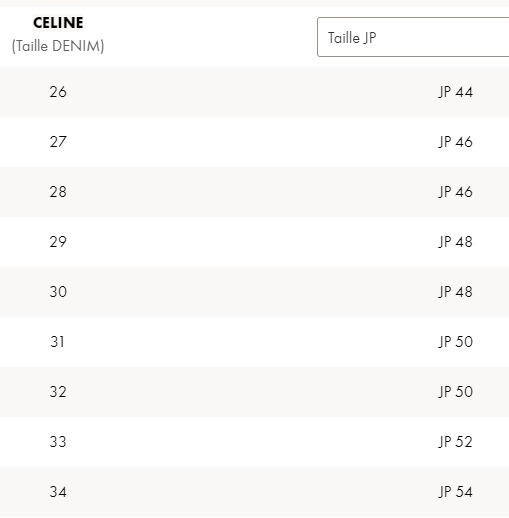Select denim size 26 row
This screenshot has width=509, height=518.
[x=254, y=92]
